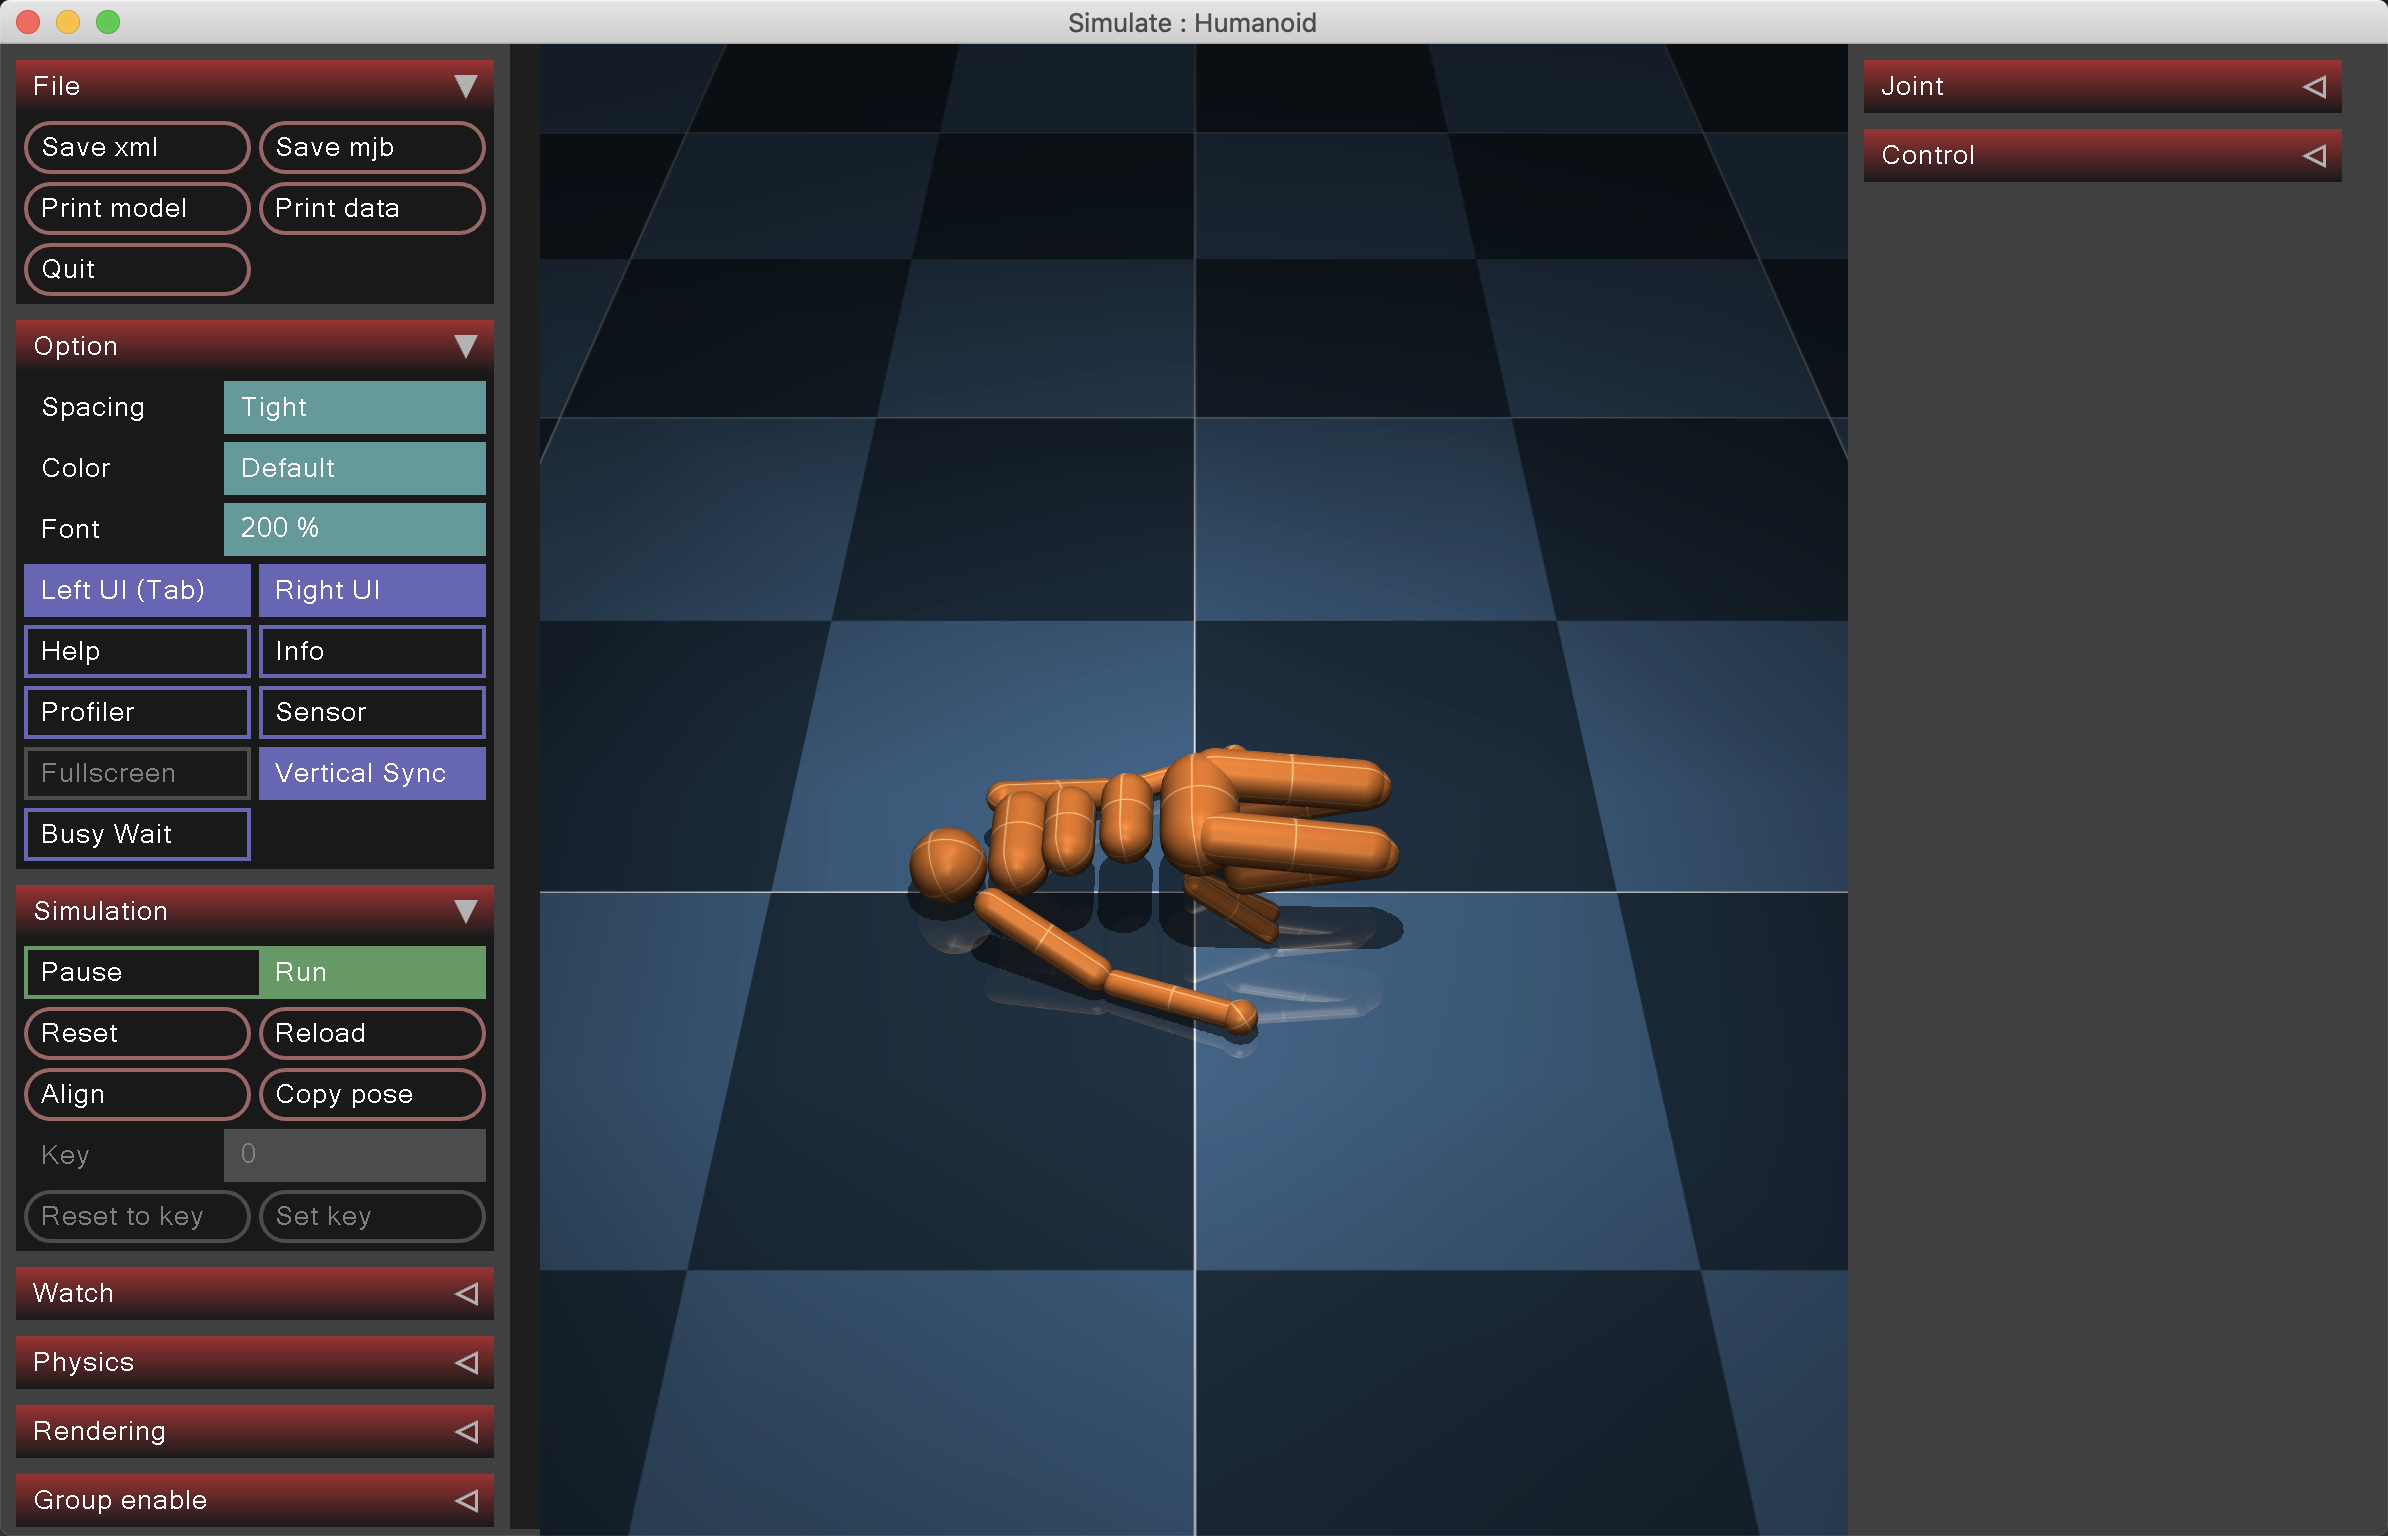Image resolution: width=2388 pixels, height=1536 pixels.
Task: Toggle Busy Wait mode
Action: [136, 834]
